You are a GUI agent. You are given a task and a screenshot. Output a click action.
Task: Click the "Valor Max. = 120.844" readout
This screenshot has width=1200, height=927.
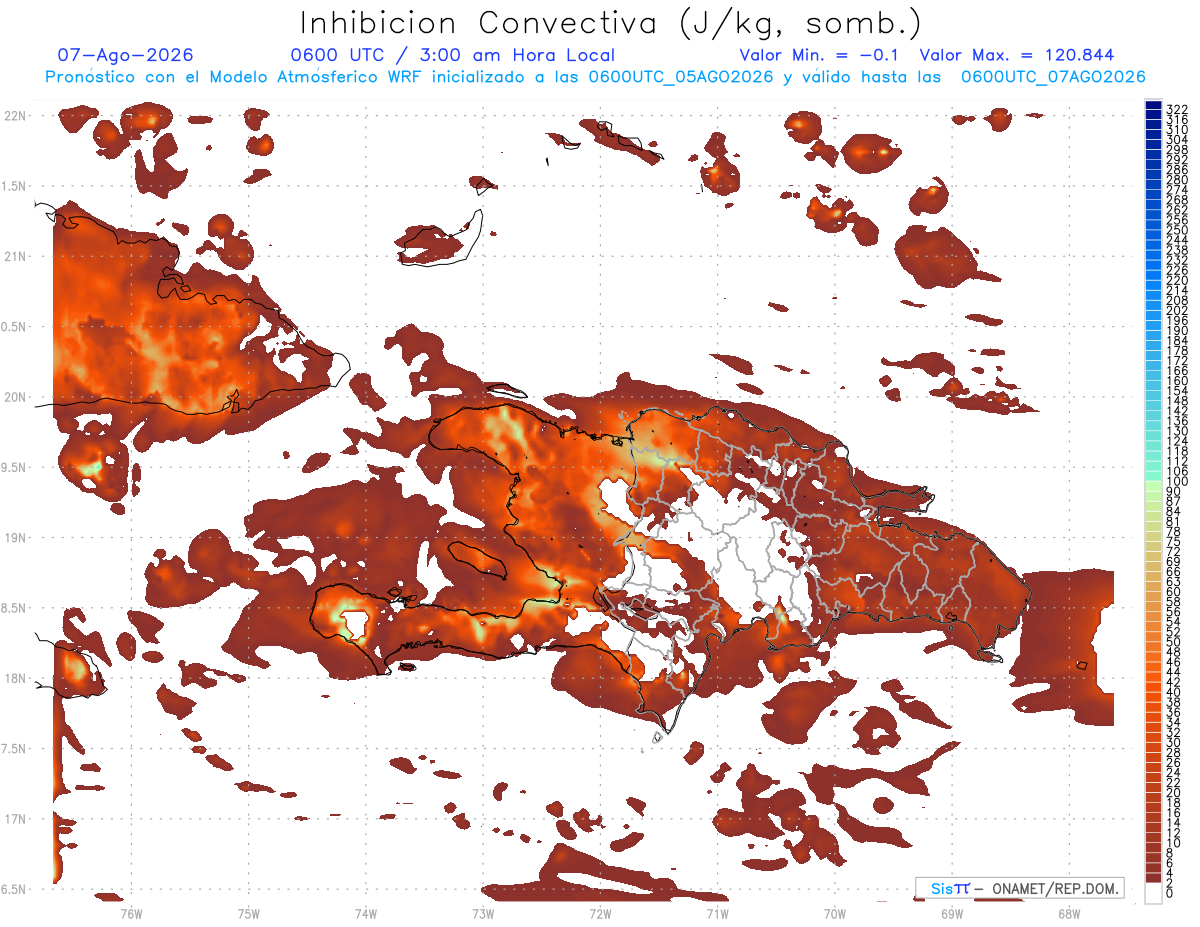tap(1017, 55)
